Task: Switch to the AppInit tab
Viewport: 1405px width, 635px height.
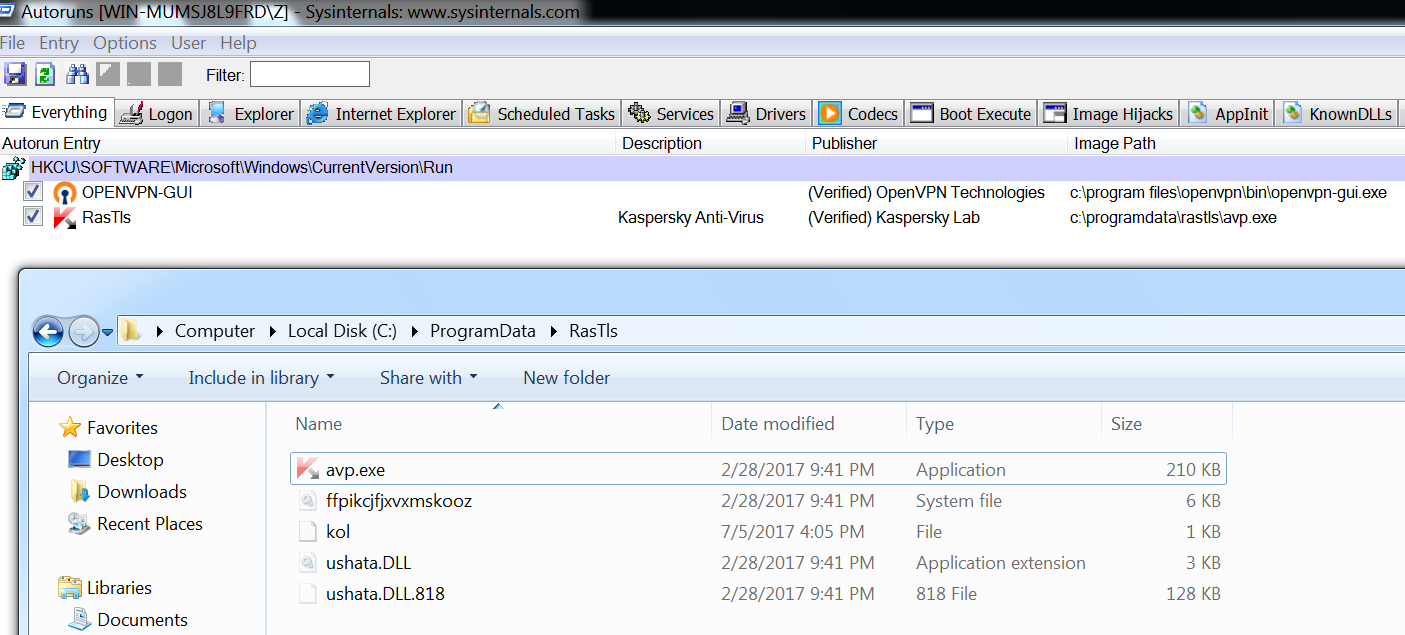Action: click(1228, 114)
